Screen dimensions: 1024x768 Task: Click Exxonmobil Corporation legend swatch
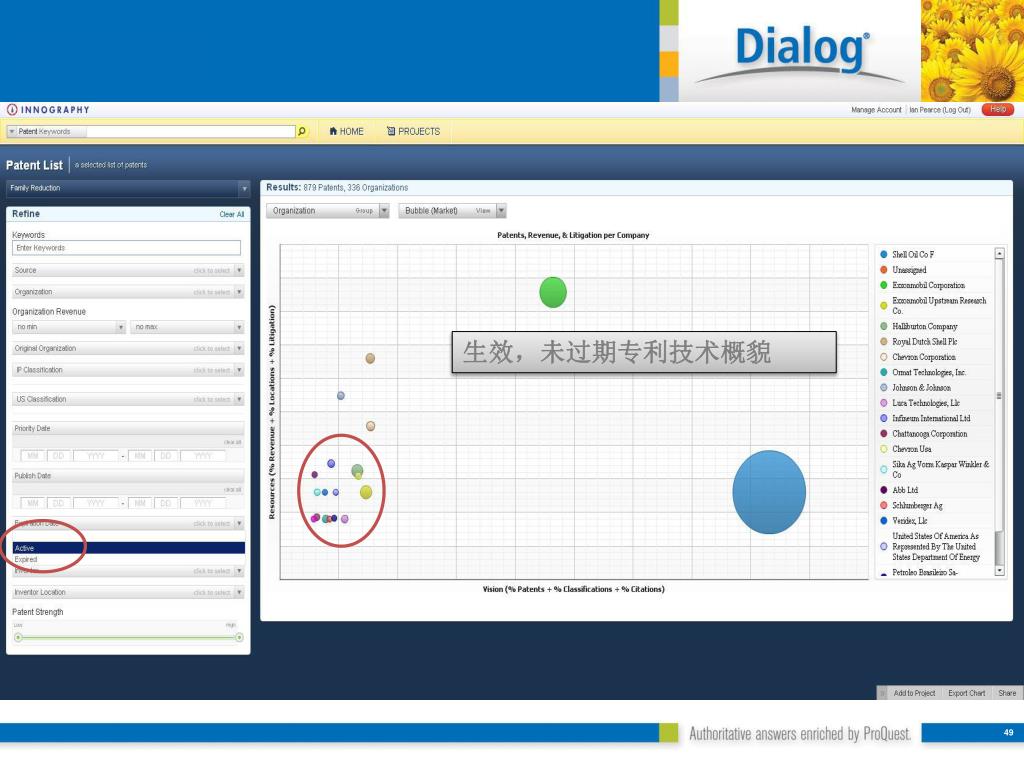click(x=884, y=285)
